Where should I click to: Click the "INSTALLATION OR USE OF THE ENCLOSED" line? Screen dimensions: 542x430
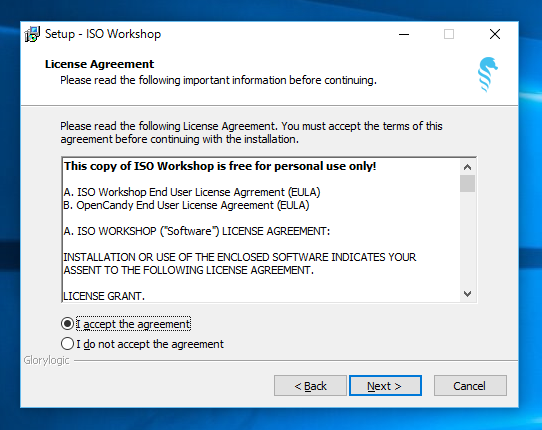click(x=240, y=257)
